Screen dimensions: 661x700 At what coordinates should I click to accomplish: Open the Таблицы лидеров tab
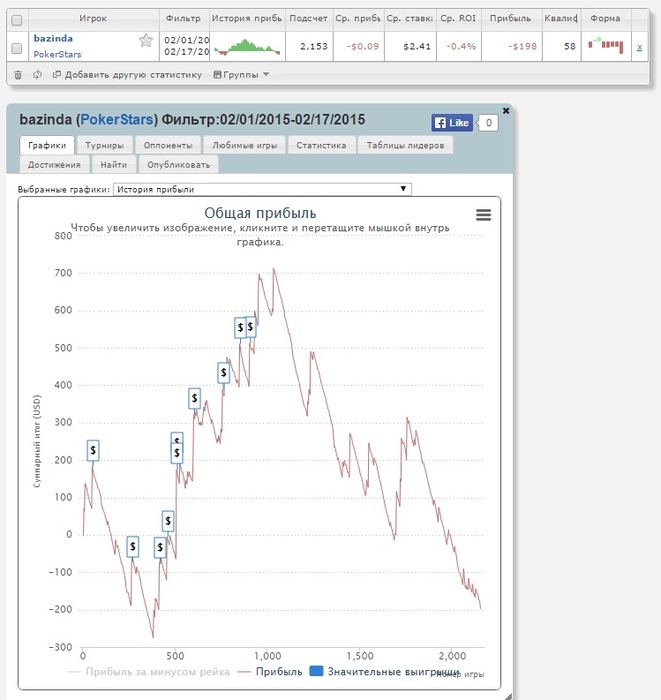pyautogui.click(x=405, y=145)
